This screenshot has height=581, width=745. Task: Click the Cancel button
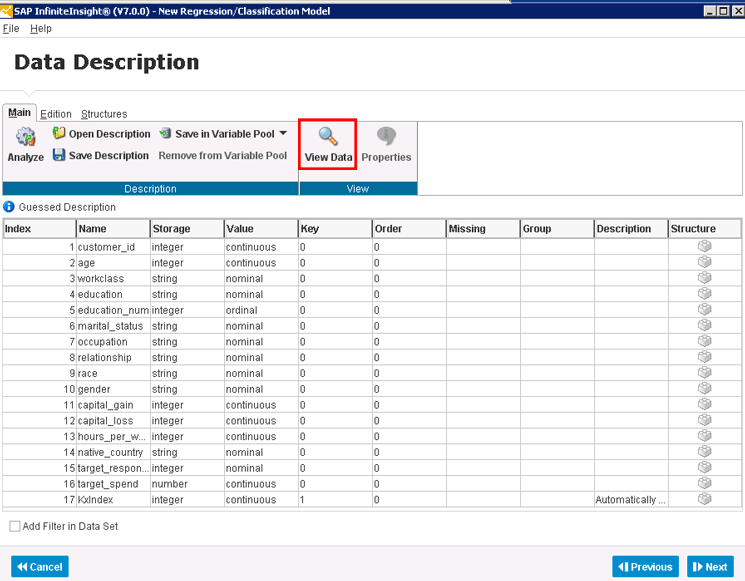click(x=40, y=566)
